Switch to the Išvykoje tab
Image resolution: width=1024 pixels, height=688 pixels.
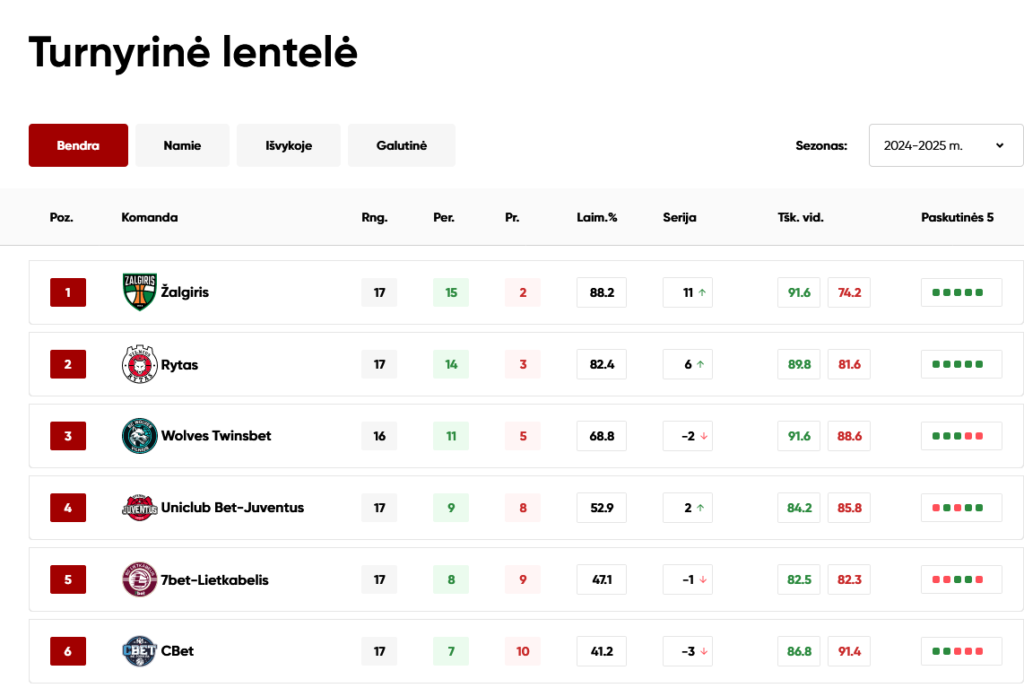[289, 146]
